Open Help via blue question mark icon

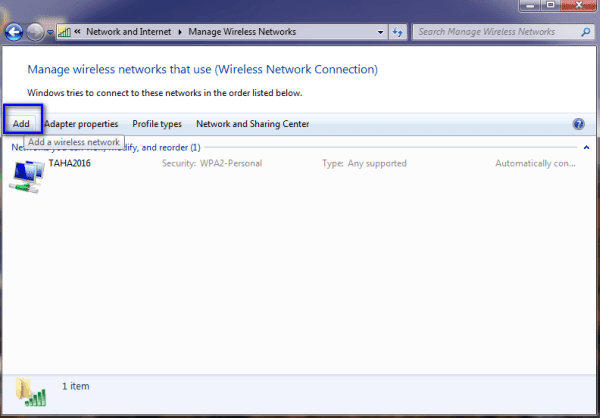(578, 124)
